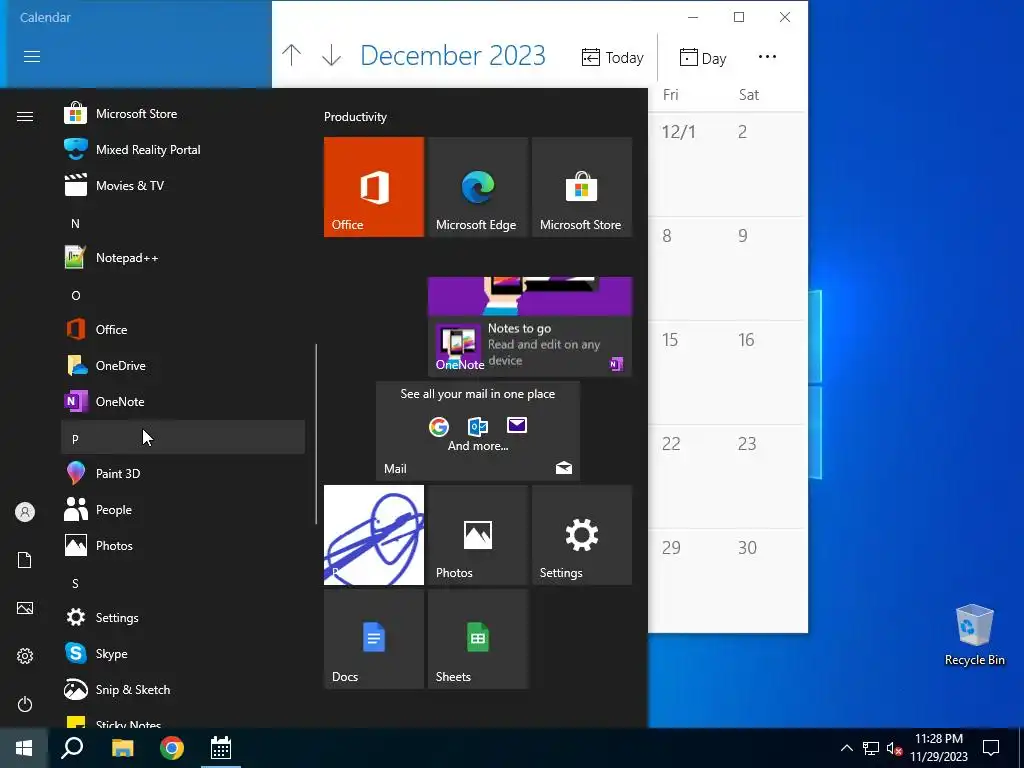
Task: Go to previous month in Calendar
Action: coord(291,56)
